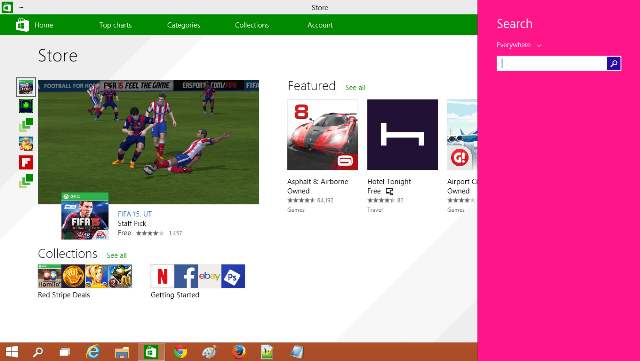The height and width of the screenshot is (361, 640).
Task: Open the Photoshop Express icon in Getting Started
Action: 233,276
